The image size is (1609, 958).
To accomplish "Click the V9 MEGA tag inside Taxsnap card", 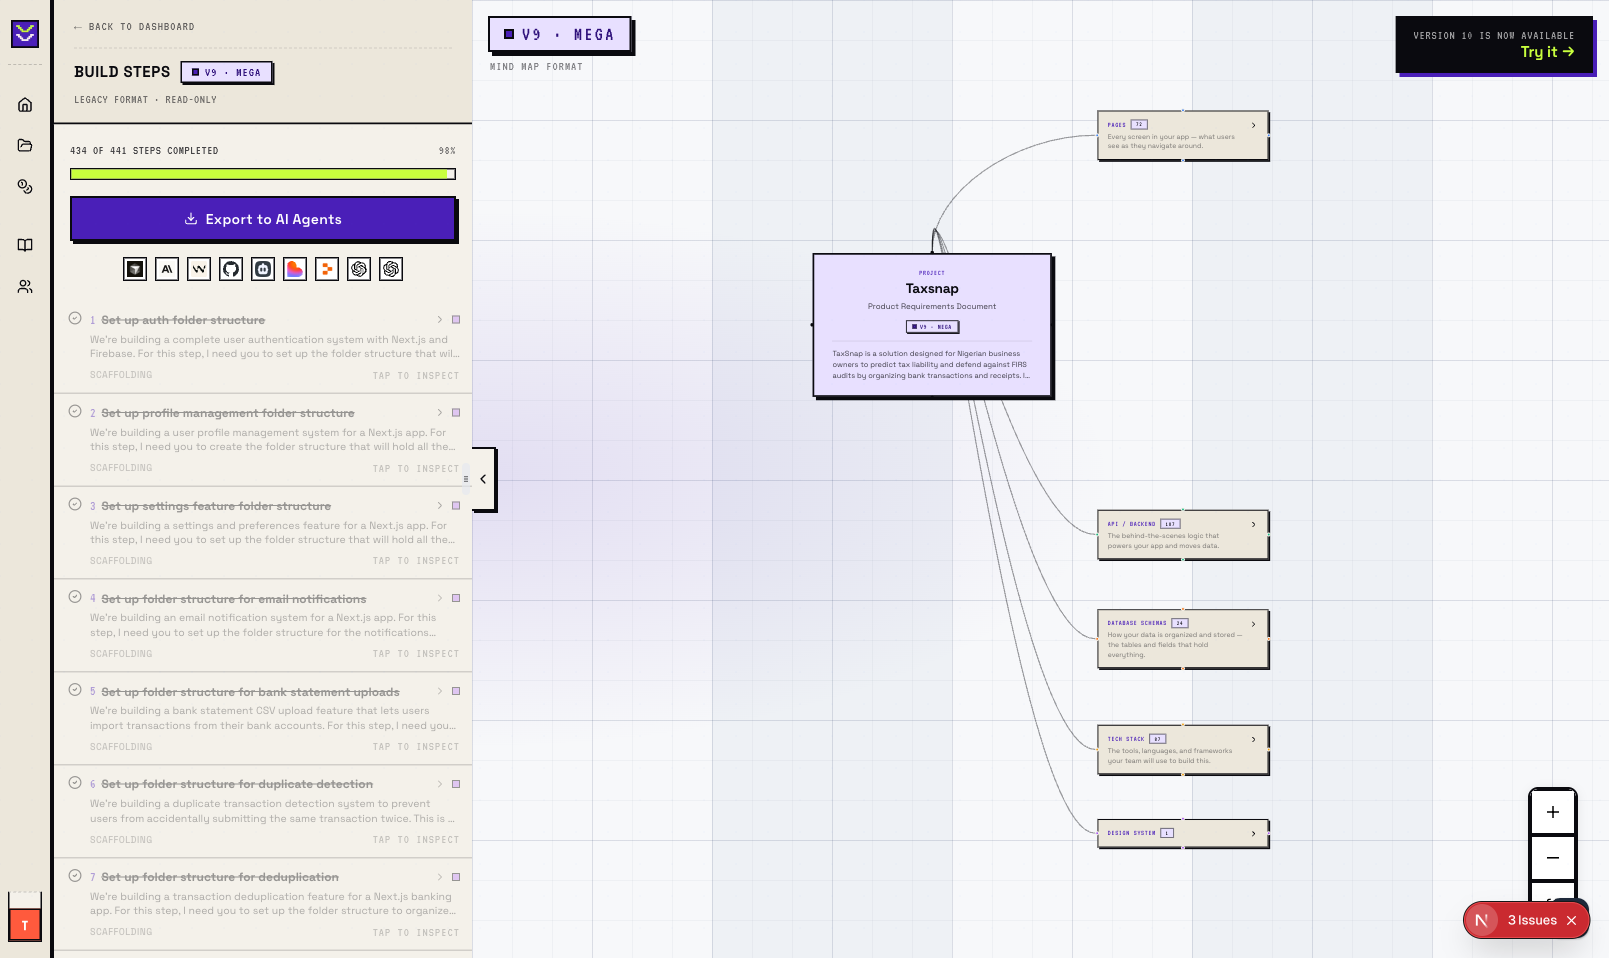I will [x=932, y=327].
